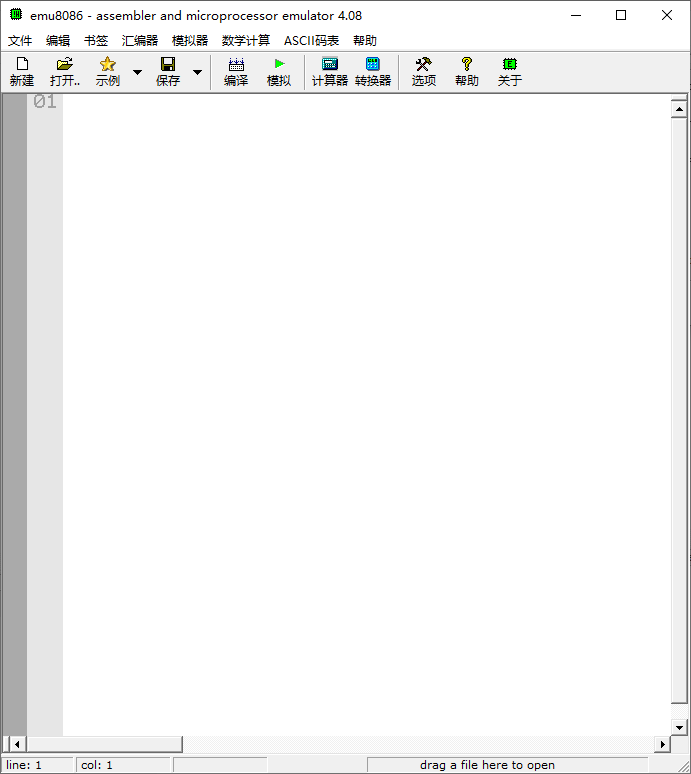Click the emu8086 title bar app icon
691x774 pixels.
click(16, 15)
